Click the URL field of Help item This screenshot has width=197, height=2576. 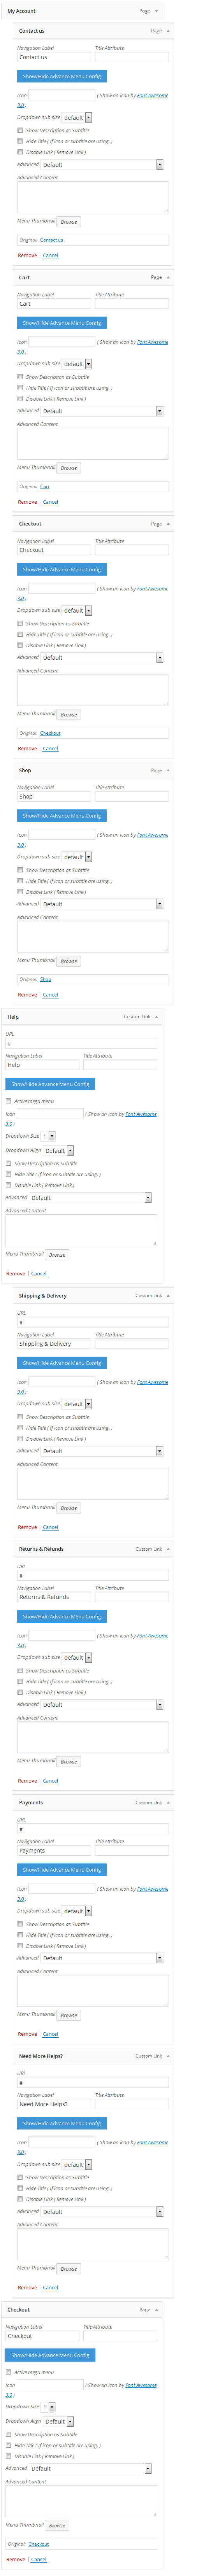pyautogui.click(x=81, y=1043)
